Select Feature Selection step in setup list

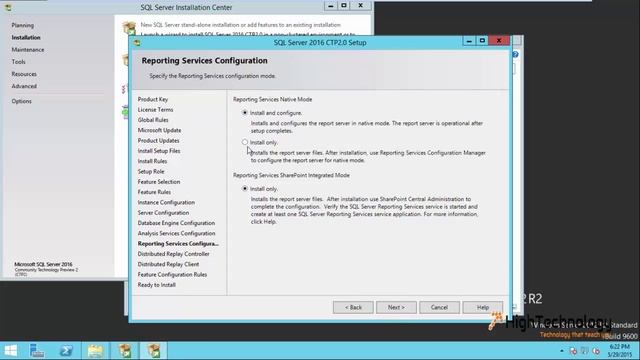coord(159,182)
